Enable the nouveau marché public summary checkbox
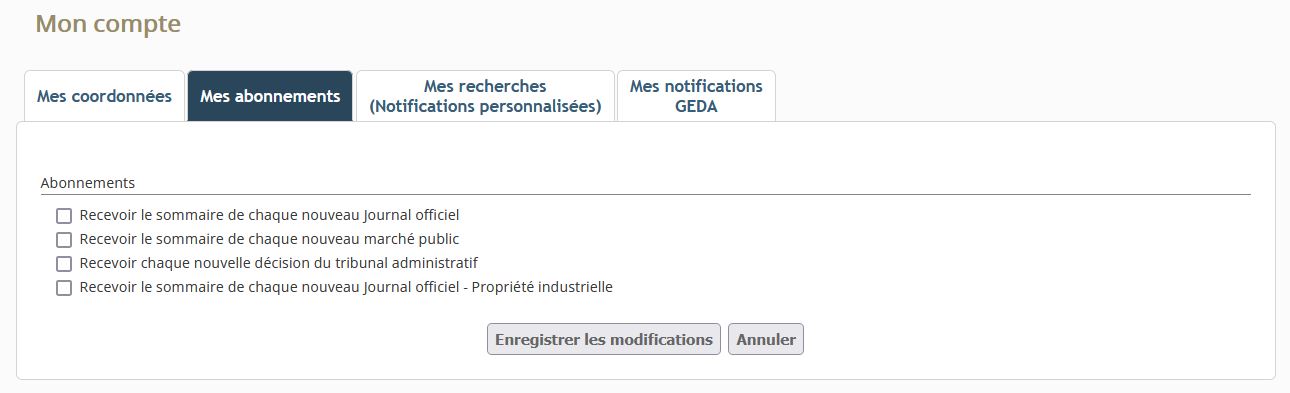The width and height of the screenshot is (1290, 393). (x=64, y=240)
